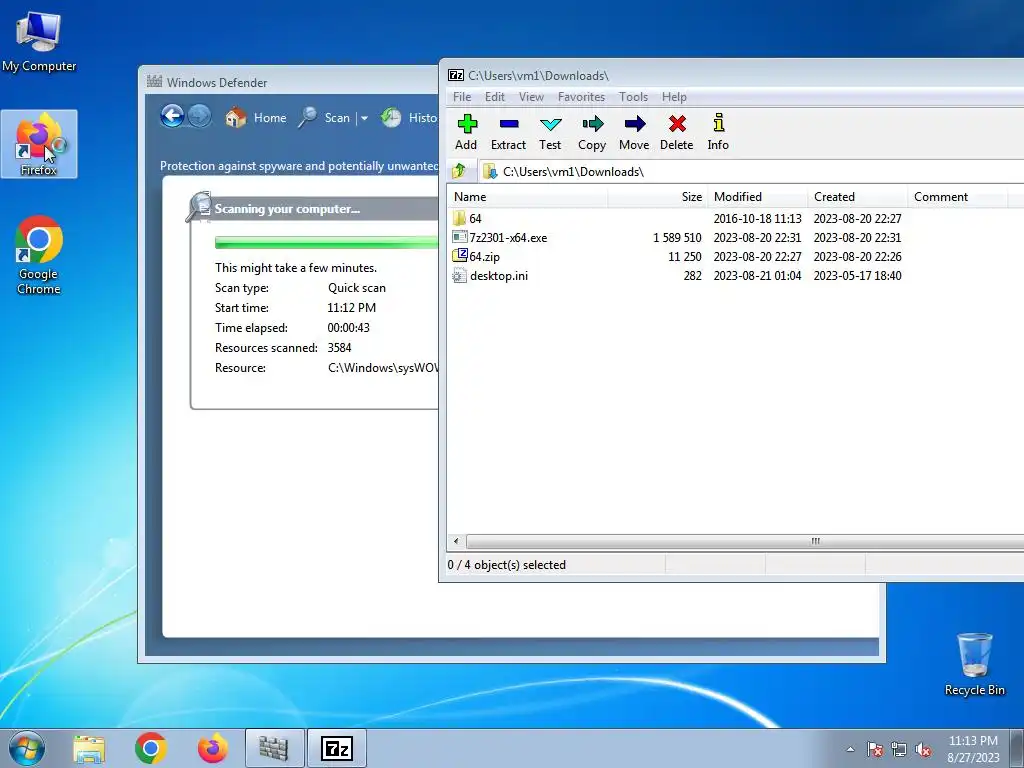Open the File menu in 7-Zip
Image resolution: width=1024 pixels, height=768 pixels.
click(x=462, y=97)
